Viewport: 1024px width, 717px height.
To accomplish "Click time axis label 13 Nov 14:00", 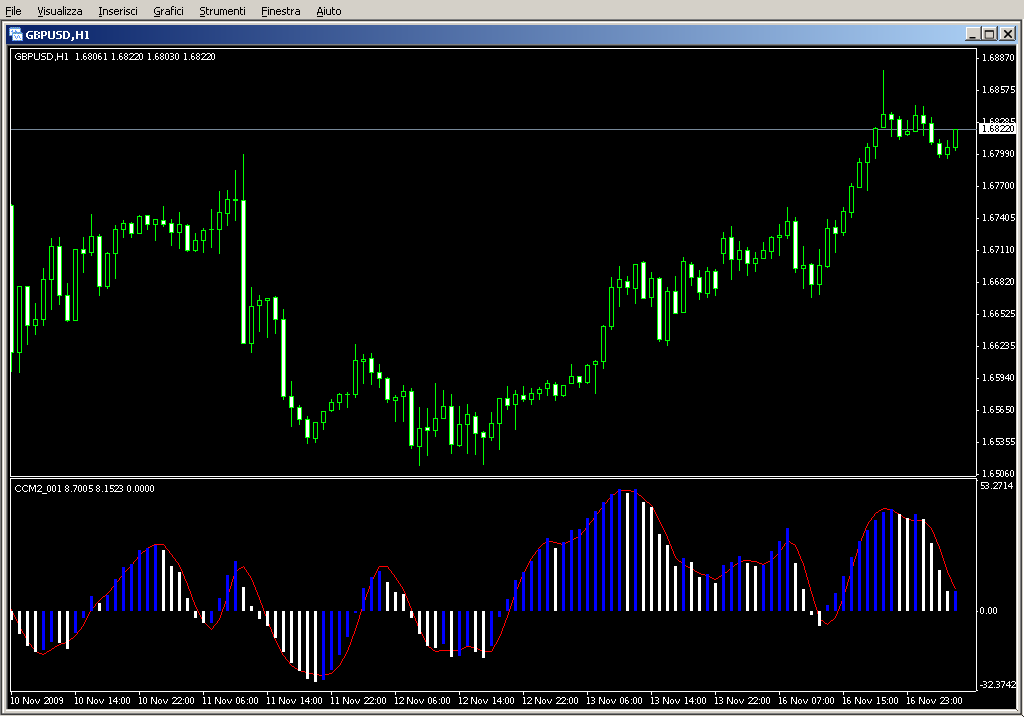I will pyautogui.click(x=678, y=701).
